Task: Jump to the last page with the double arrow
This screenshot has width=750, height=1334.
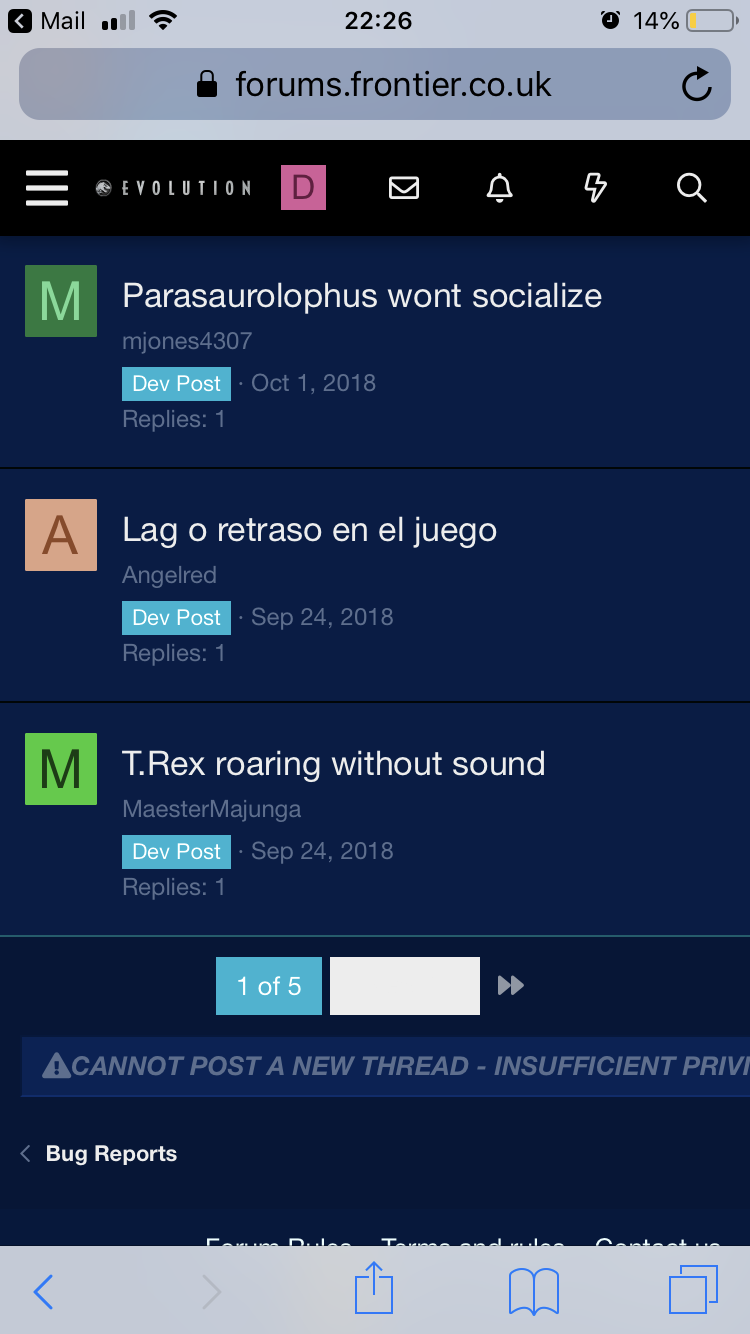Action: 511,986
